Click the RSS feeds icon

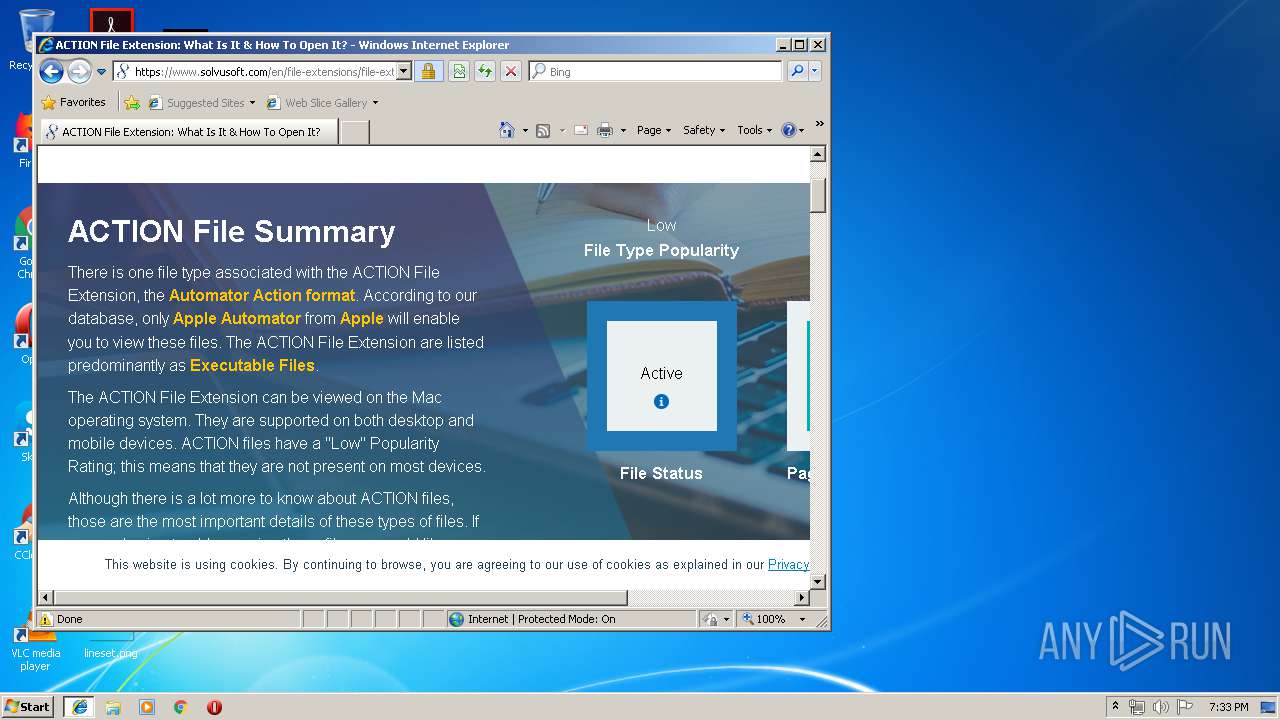click(543, 130)
